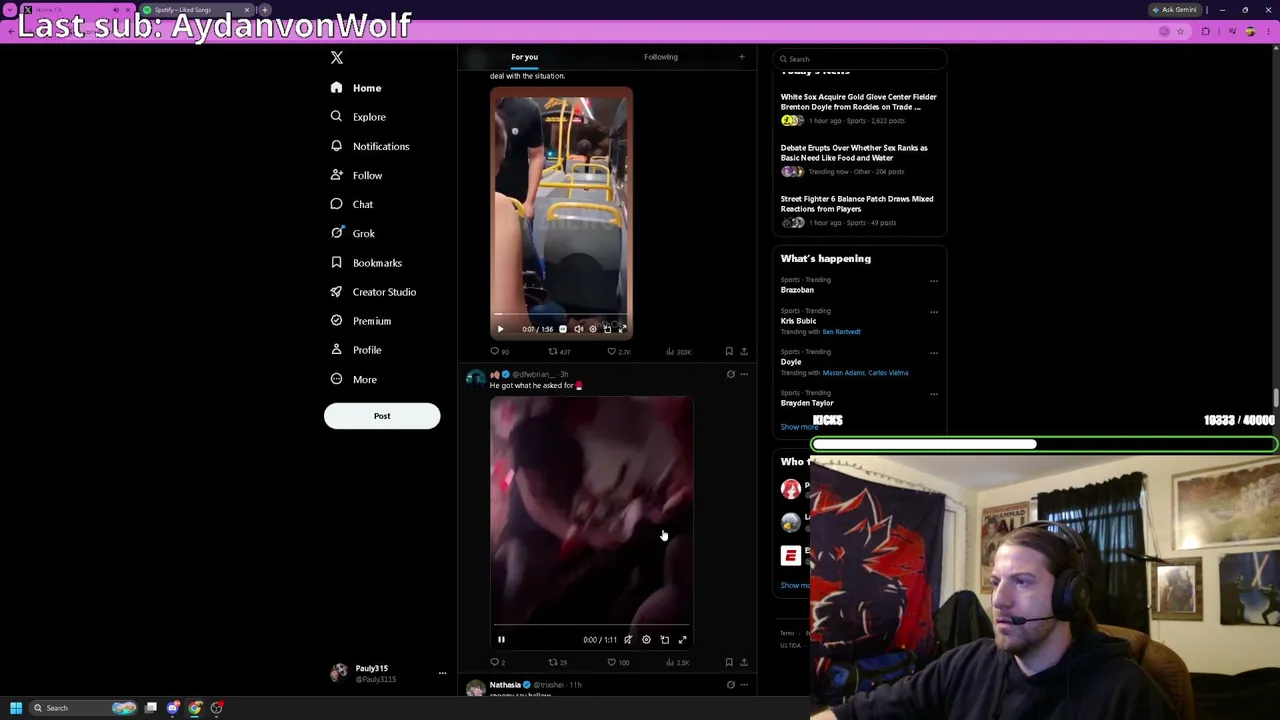The width and height of the screenshot is (1280, 720).
Task: Like the post with 100 likes
Action: (x=618, y=663)
